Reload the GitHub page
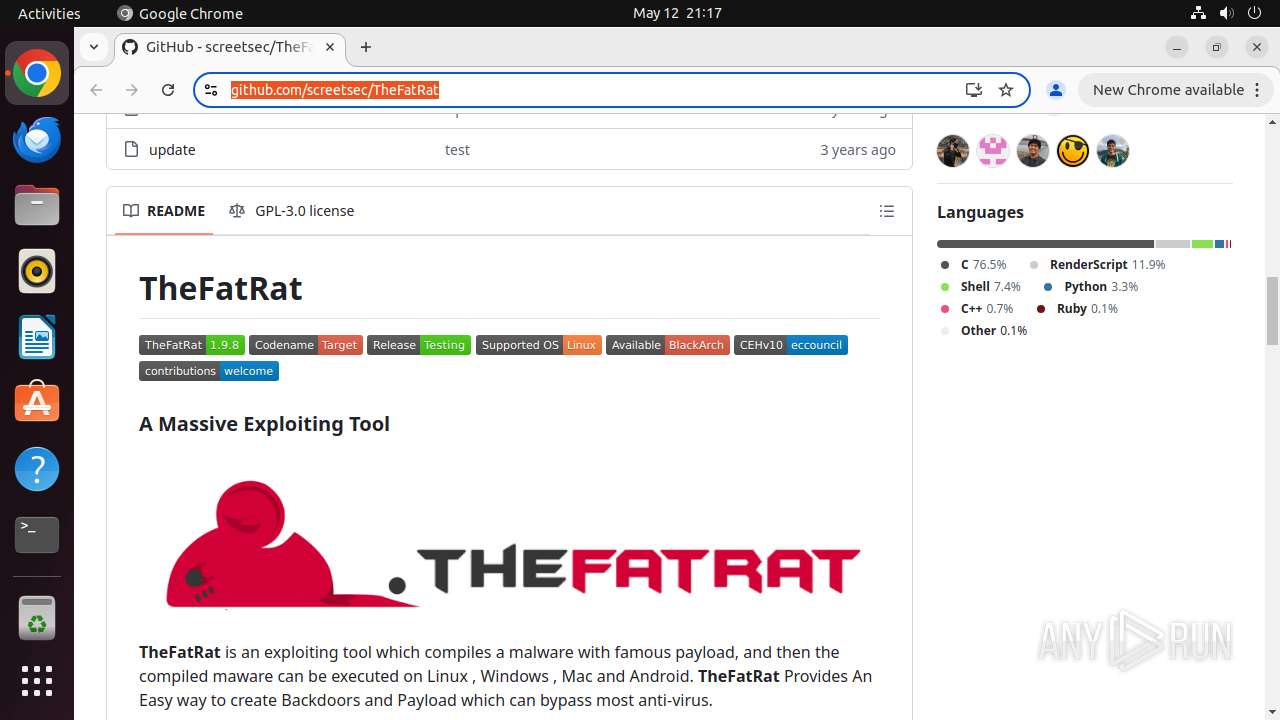 click(x=168, y=90)
